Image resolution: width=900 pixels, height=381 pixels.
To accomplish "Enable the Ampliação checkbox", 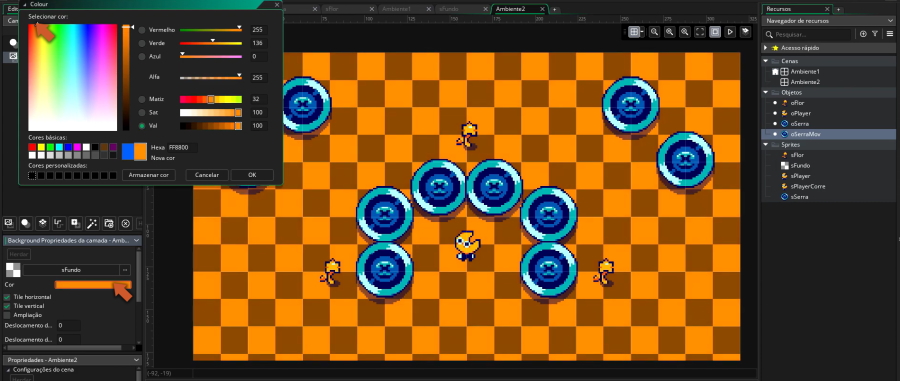I will (7, 315).
